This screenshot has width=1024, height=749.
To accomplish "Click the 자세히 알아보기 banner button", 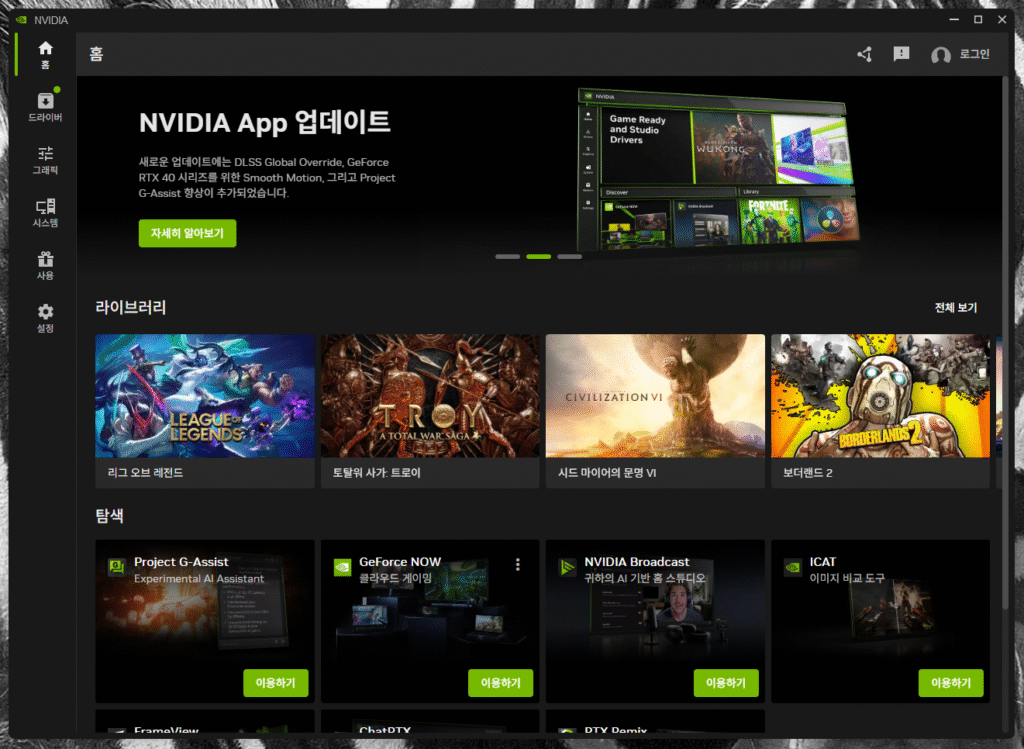I will 187,233.
